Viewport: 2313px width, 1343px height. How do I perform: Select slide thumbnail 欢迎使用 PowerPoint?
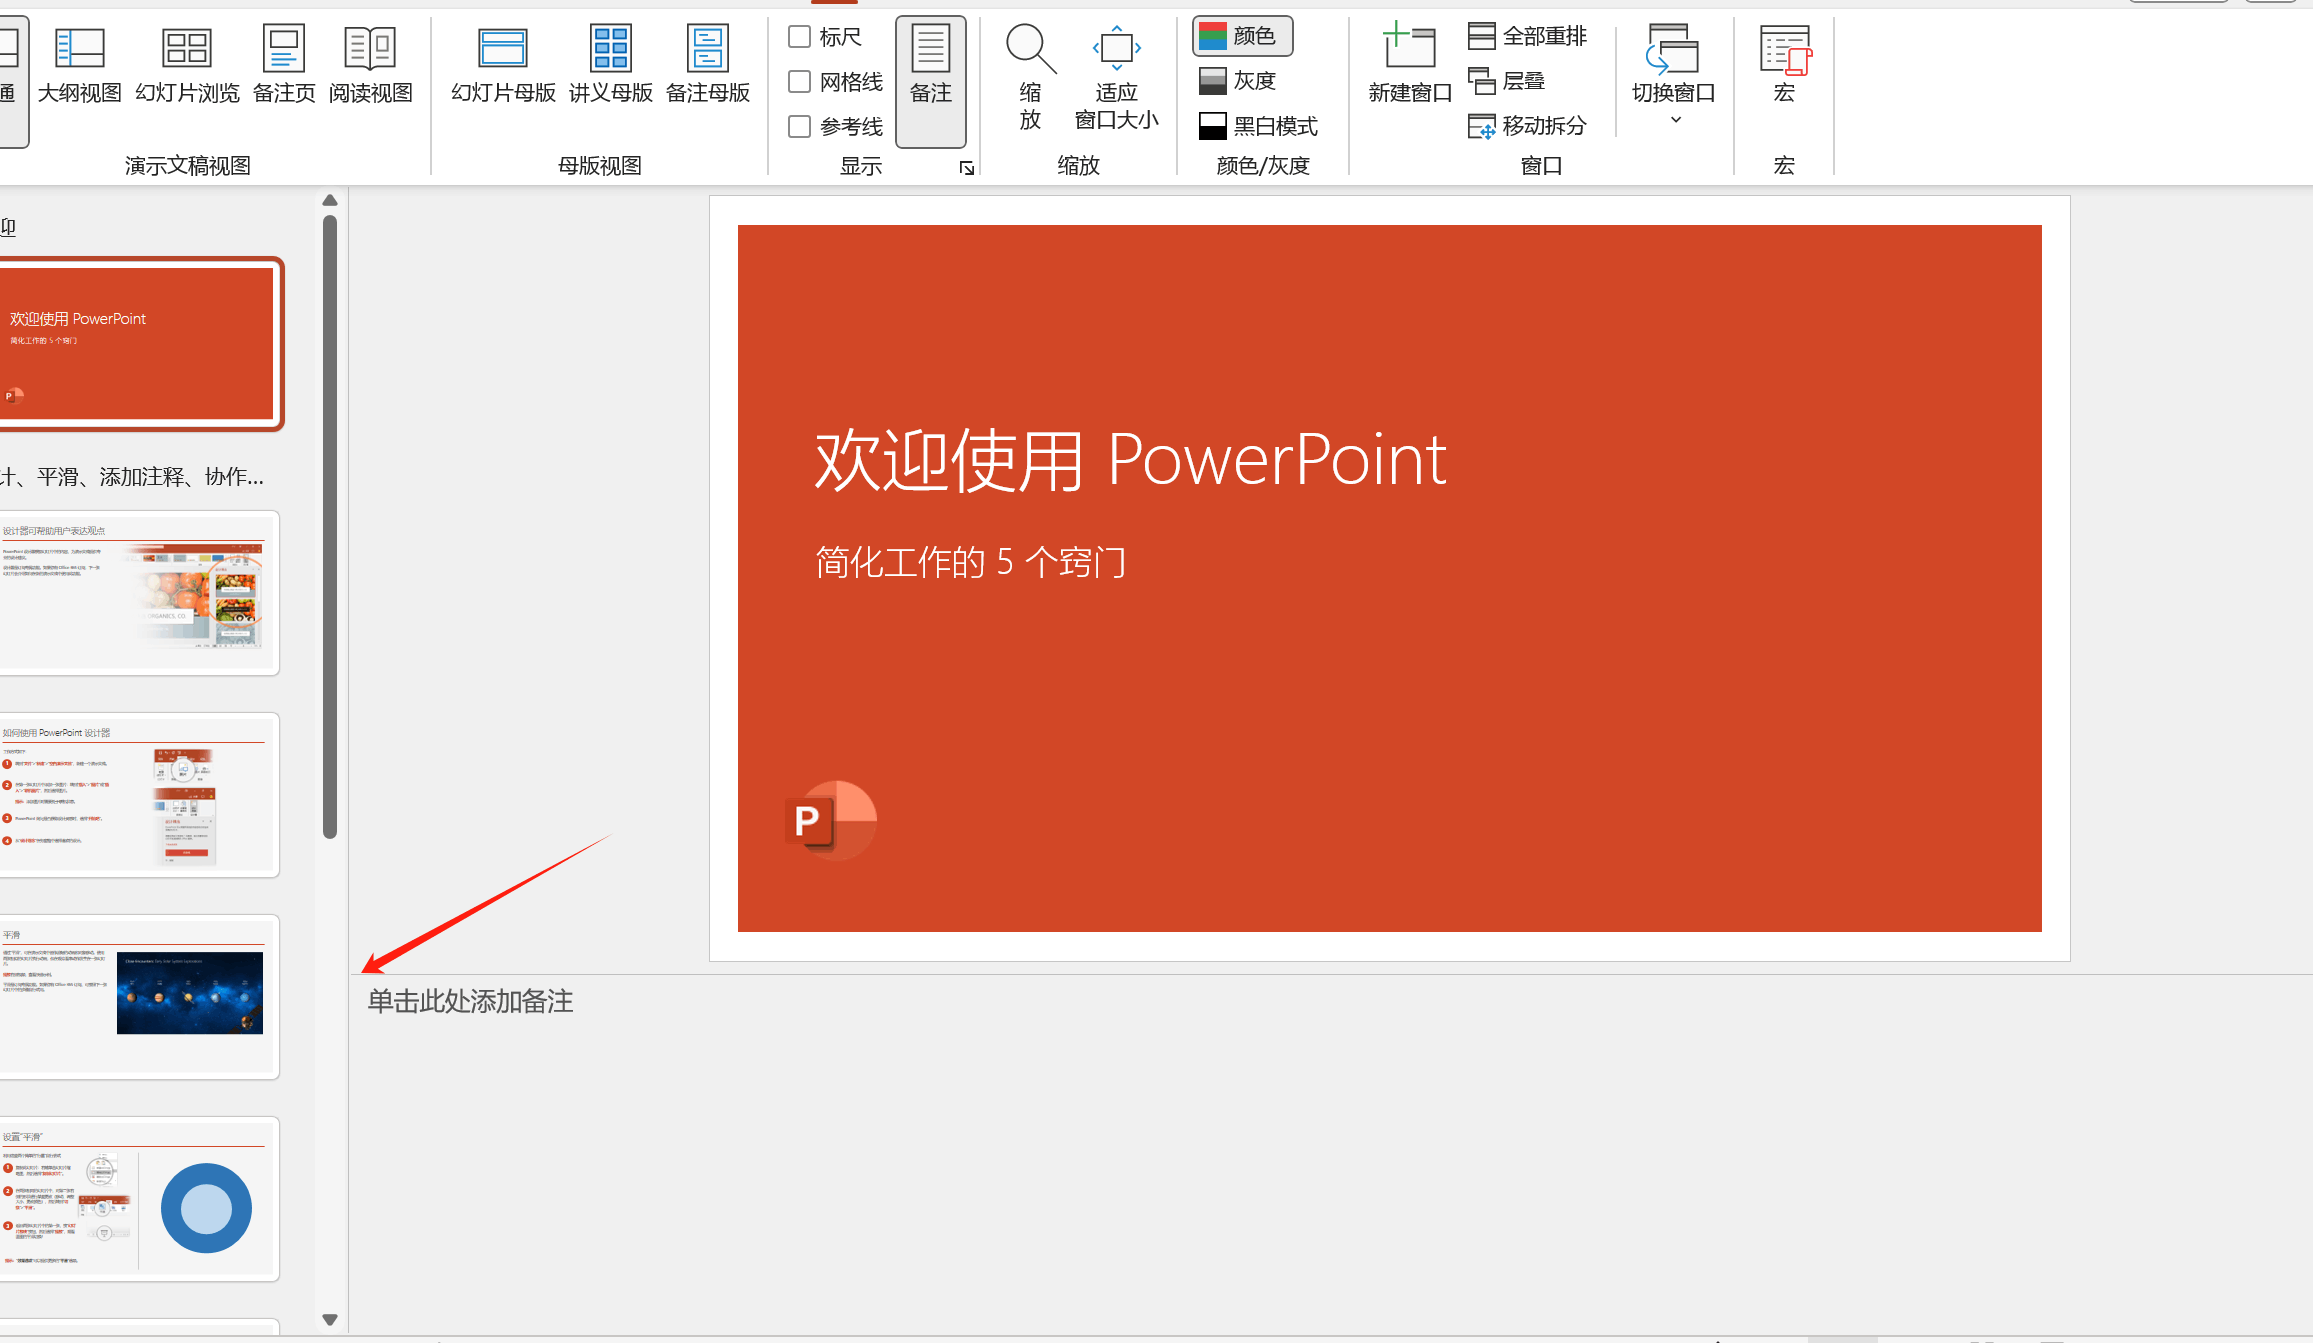point(138,344)
